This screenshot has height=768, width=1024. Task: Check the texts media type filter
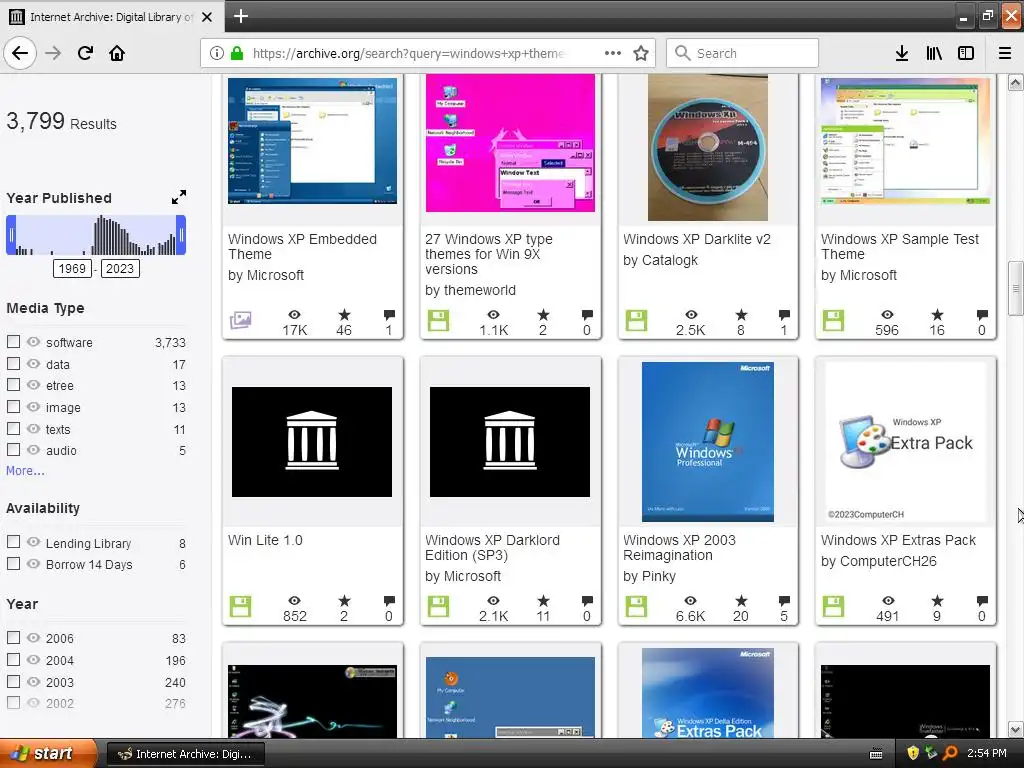(x=13, y=428)
